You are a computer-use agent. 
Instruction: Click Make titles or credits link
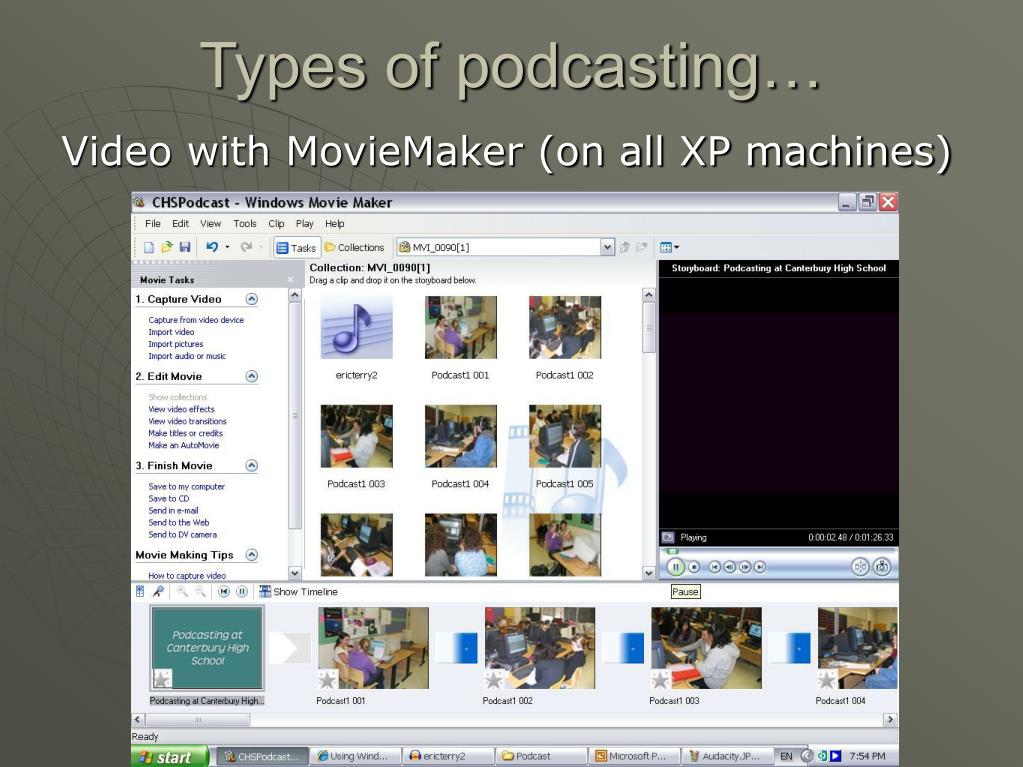point(185,433)
